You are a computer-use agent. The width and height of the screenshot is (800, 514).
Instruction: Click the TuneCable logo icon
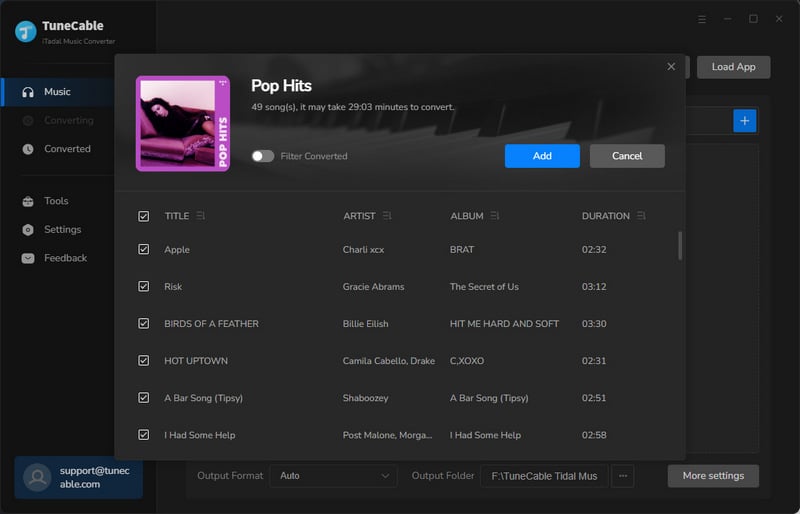(26, 31)
